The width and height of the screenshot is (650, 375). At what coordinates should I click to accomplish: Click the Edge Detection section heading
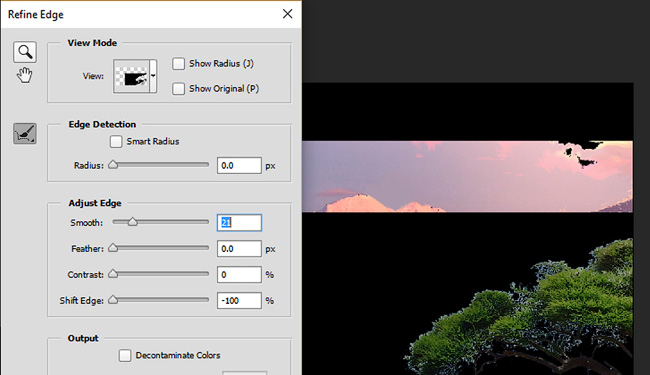tap(102, 124)
